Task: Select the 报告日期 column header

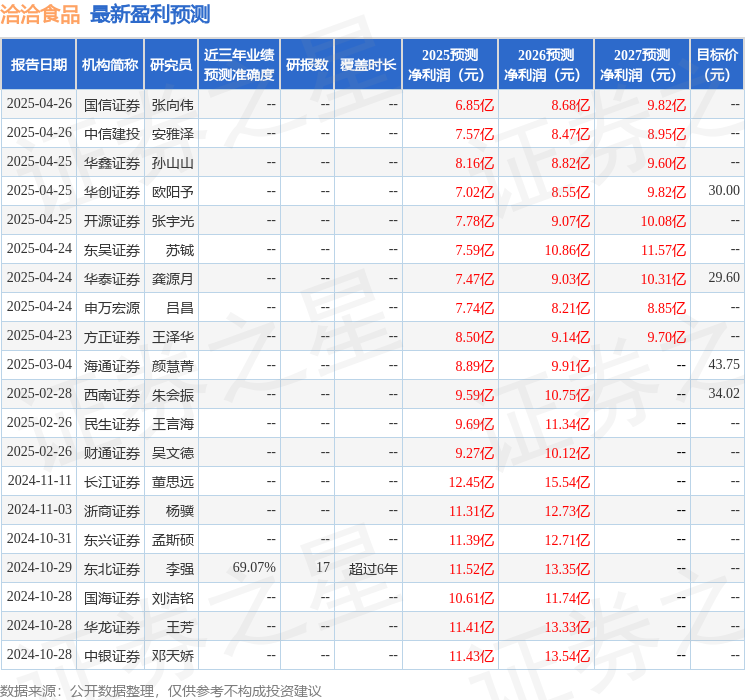Action: tap(38, 65)
